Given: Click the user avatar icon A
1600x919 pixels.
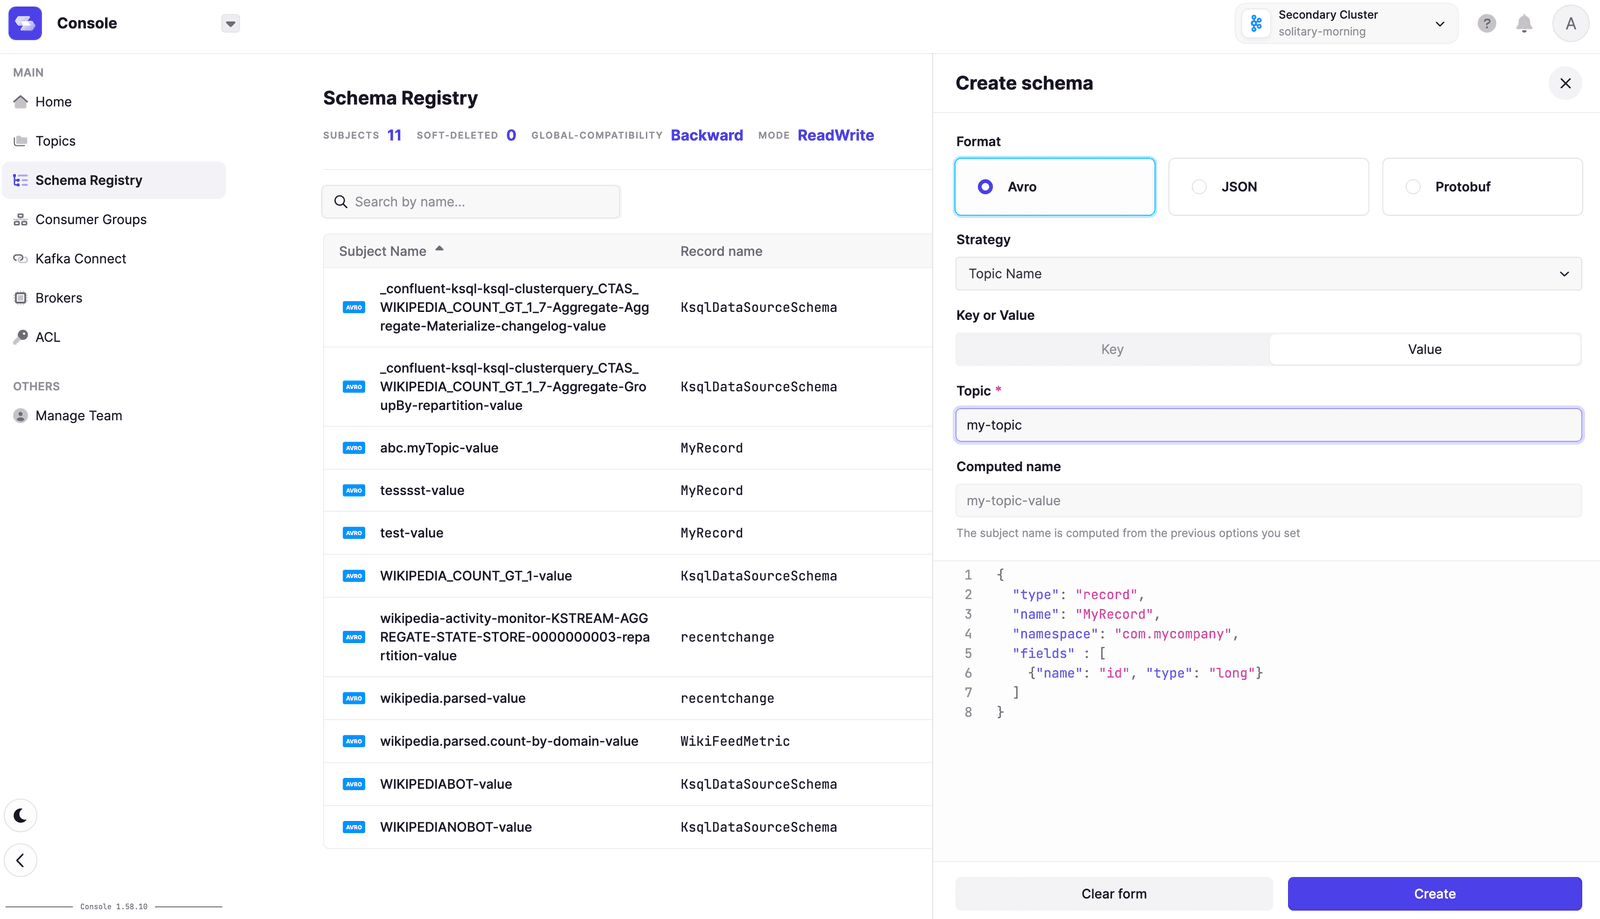Looking at the screenshot, I should 1570,24.
